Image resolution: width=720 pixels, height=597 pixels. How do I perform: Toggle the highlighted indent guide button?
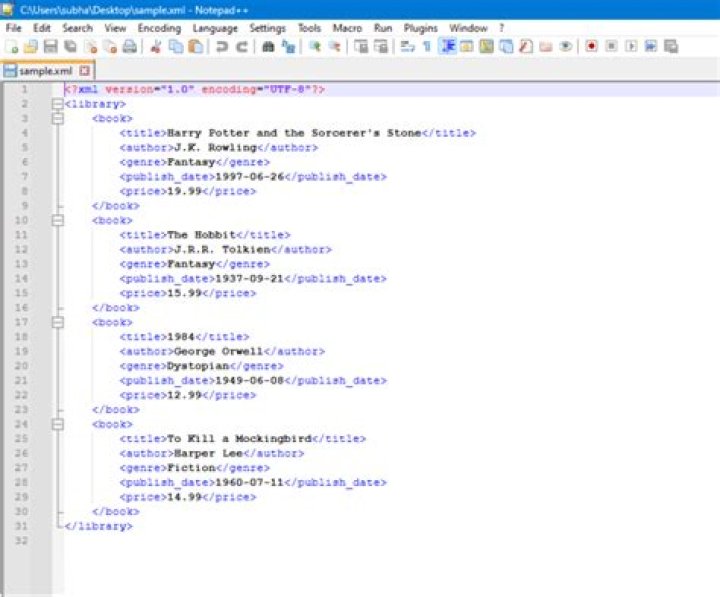(448, 46)
